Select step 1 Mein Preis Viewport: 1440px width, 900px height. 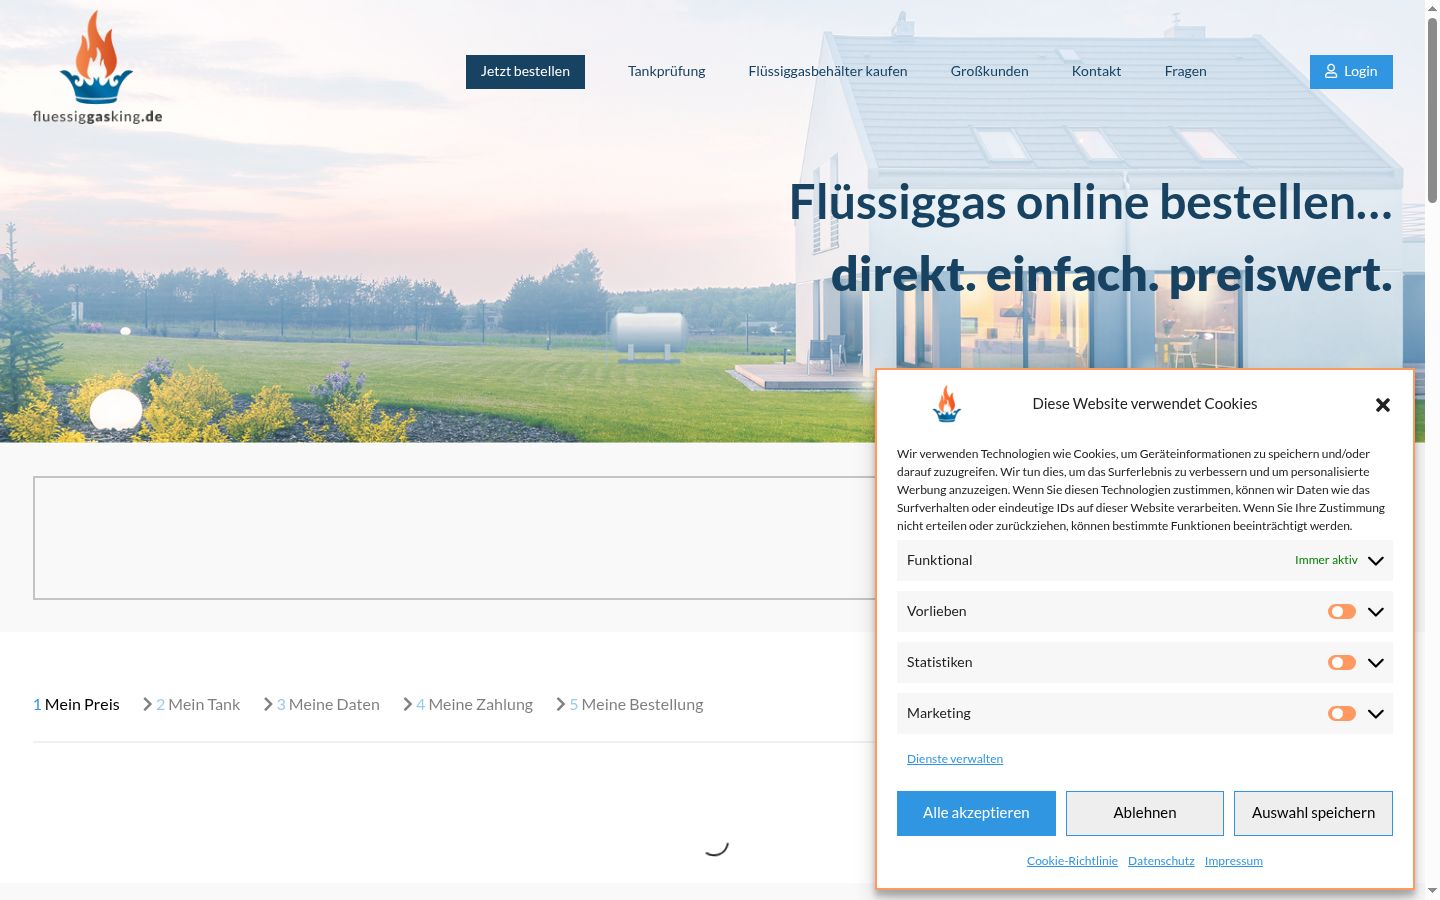(x=76, y=705)
